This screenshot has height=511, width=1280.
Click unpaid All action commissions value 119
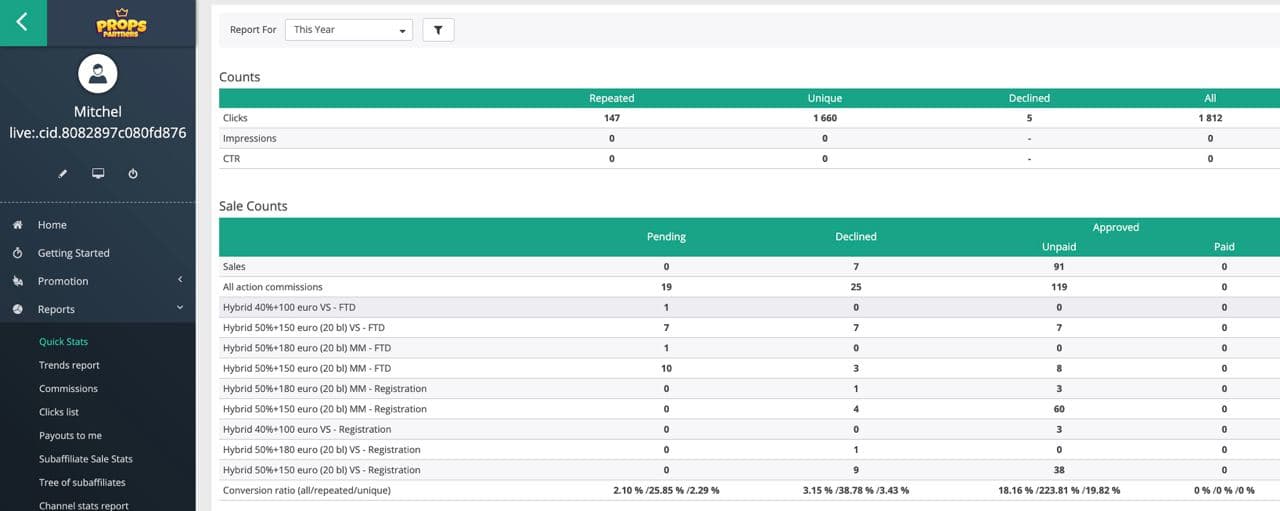1059,287
